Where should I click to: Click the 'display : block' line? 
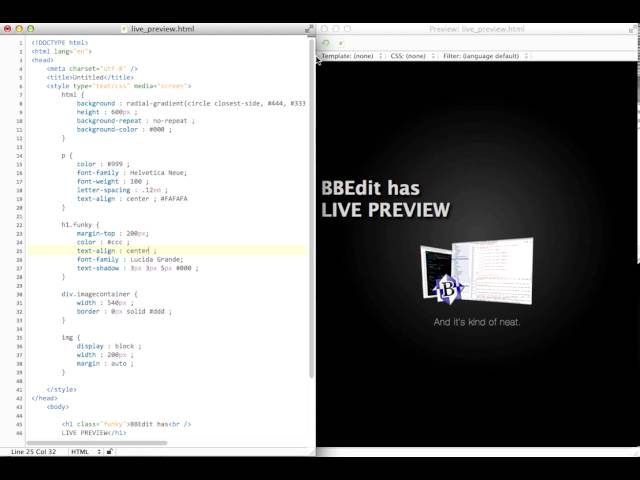(x=109, y=346)
